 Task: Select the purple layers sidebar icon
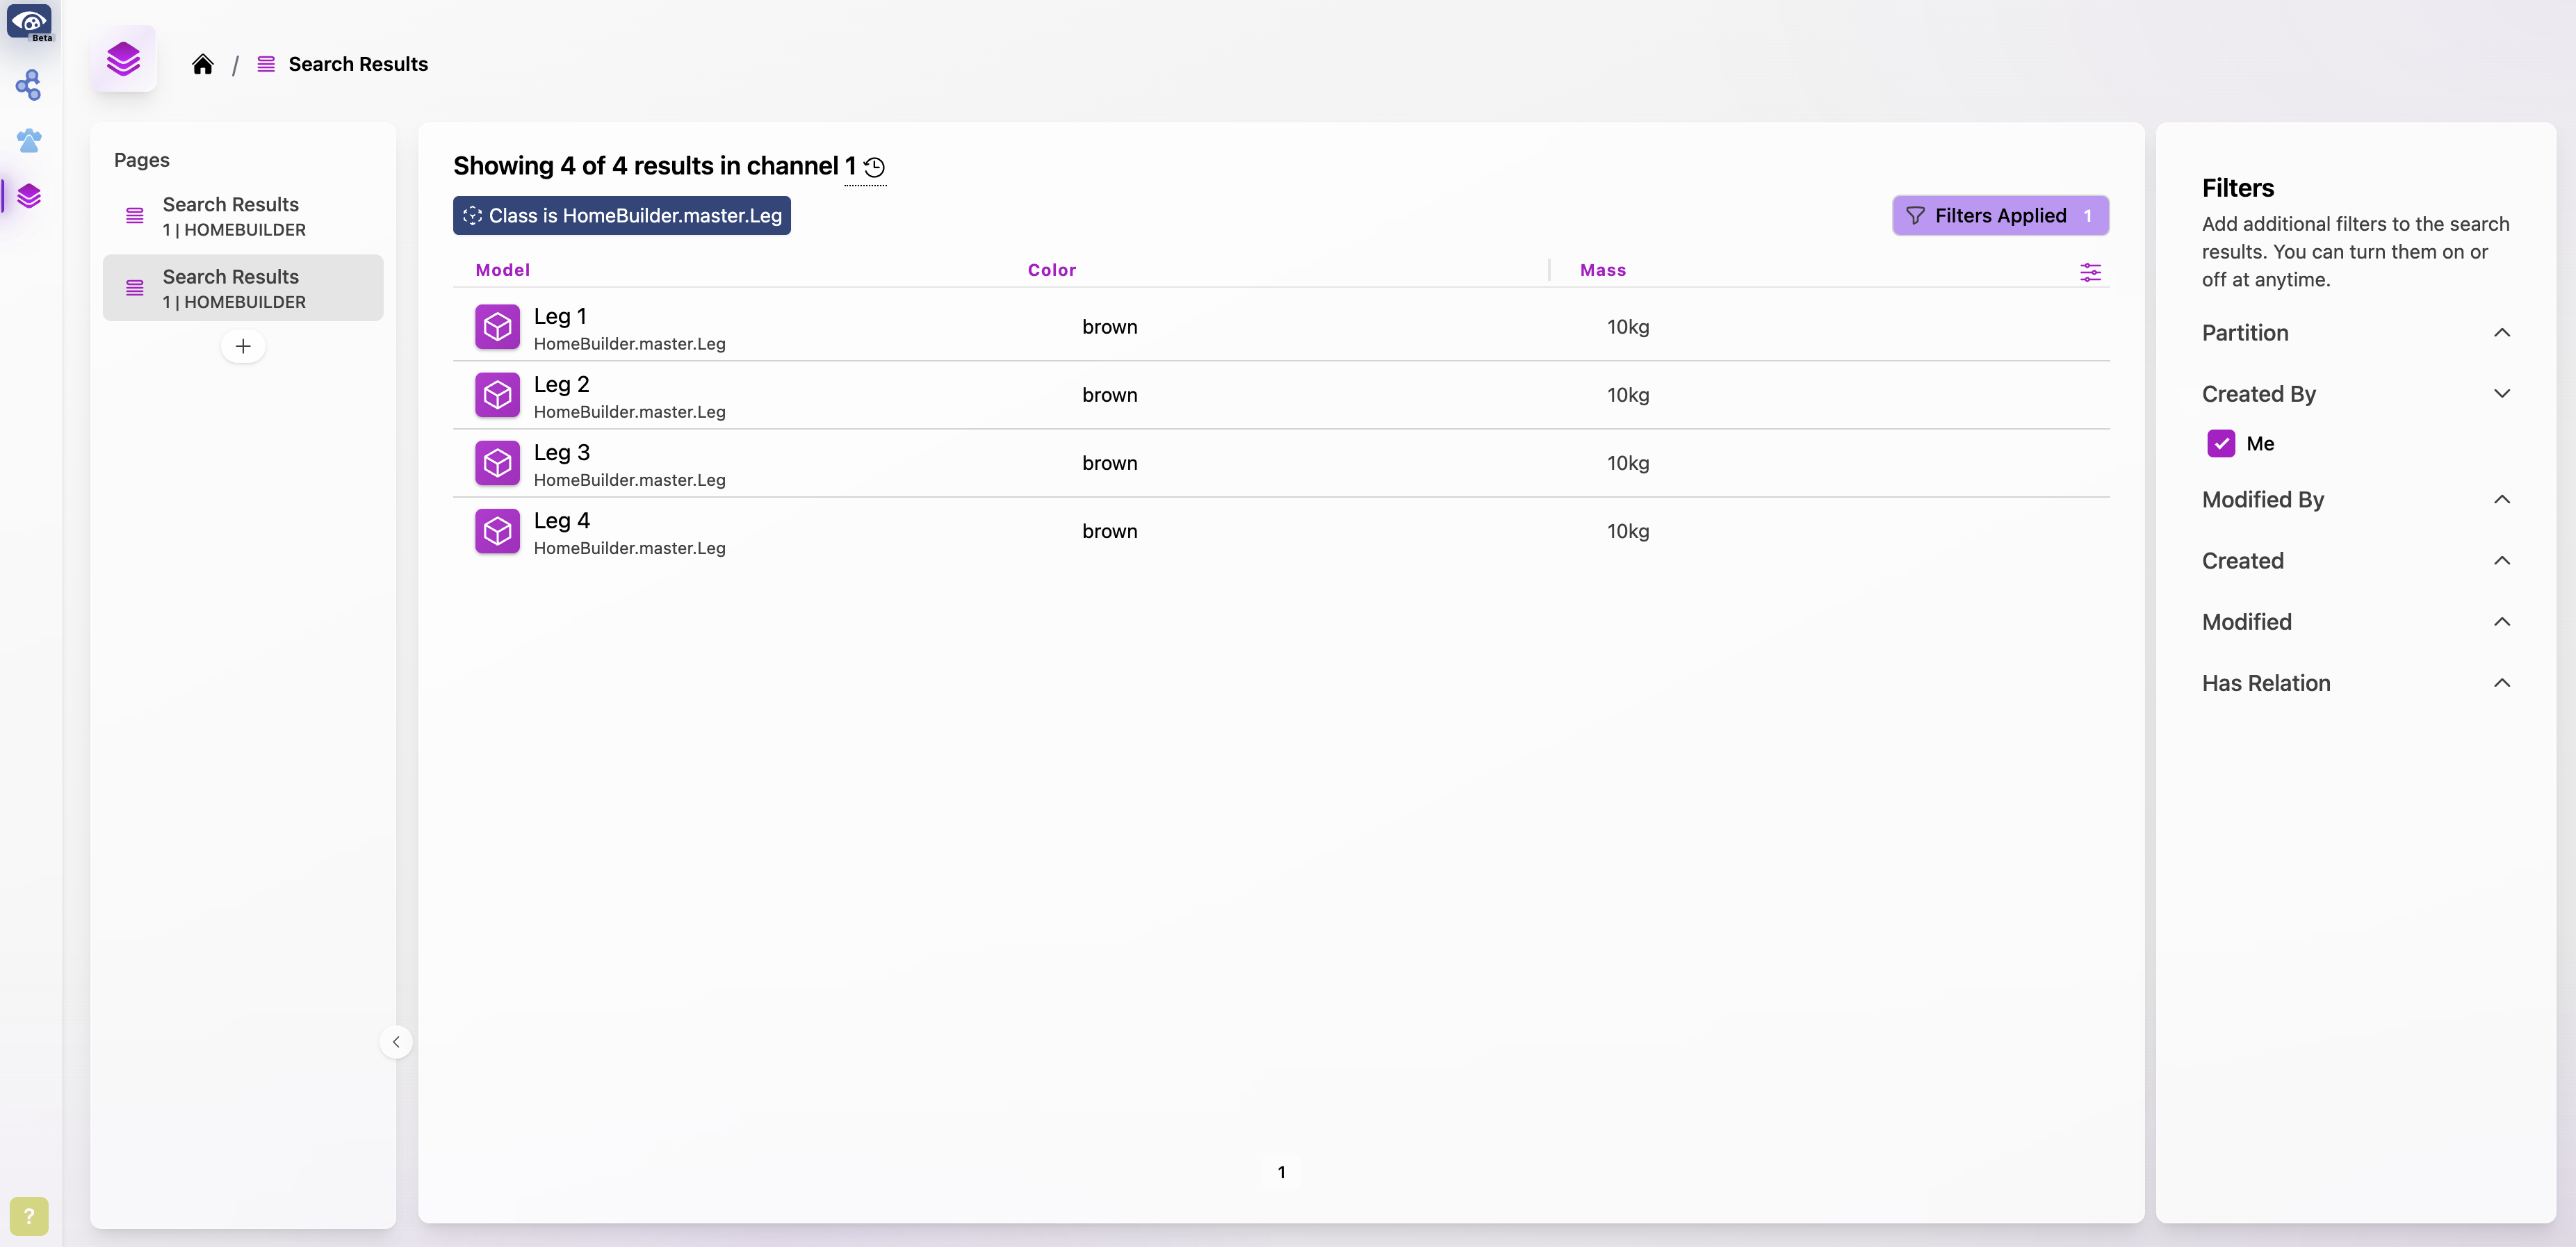tap(29, 196)
